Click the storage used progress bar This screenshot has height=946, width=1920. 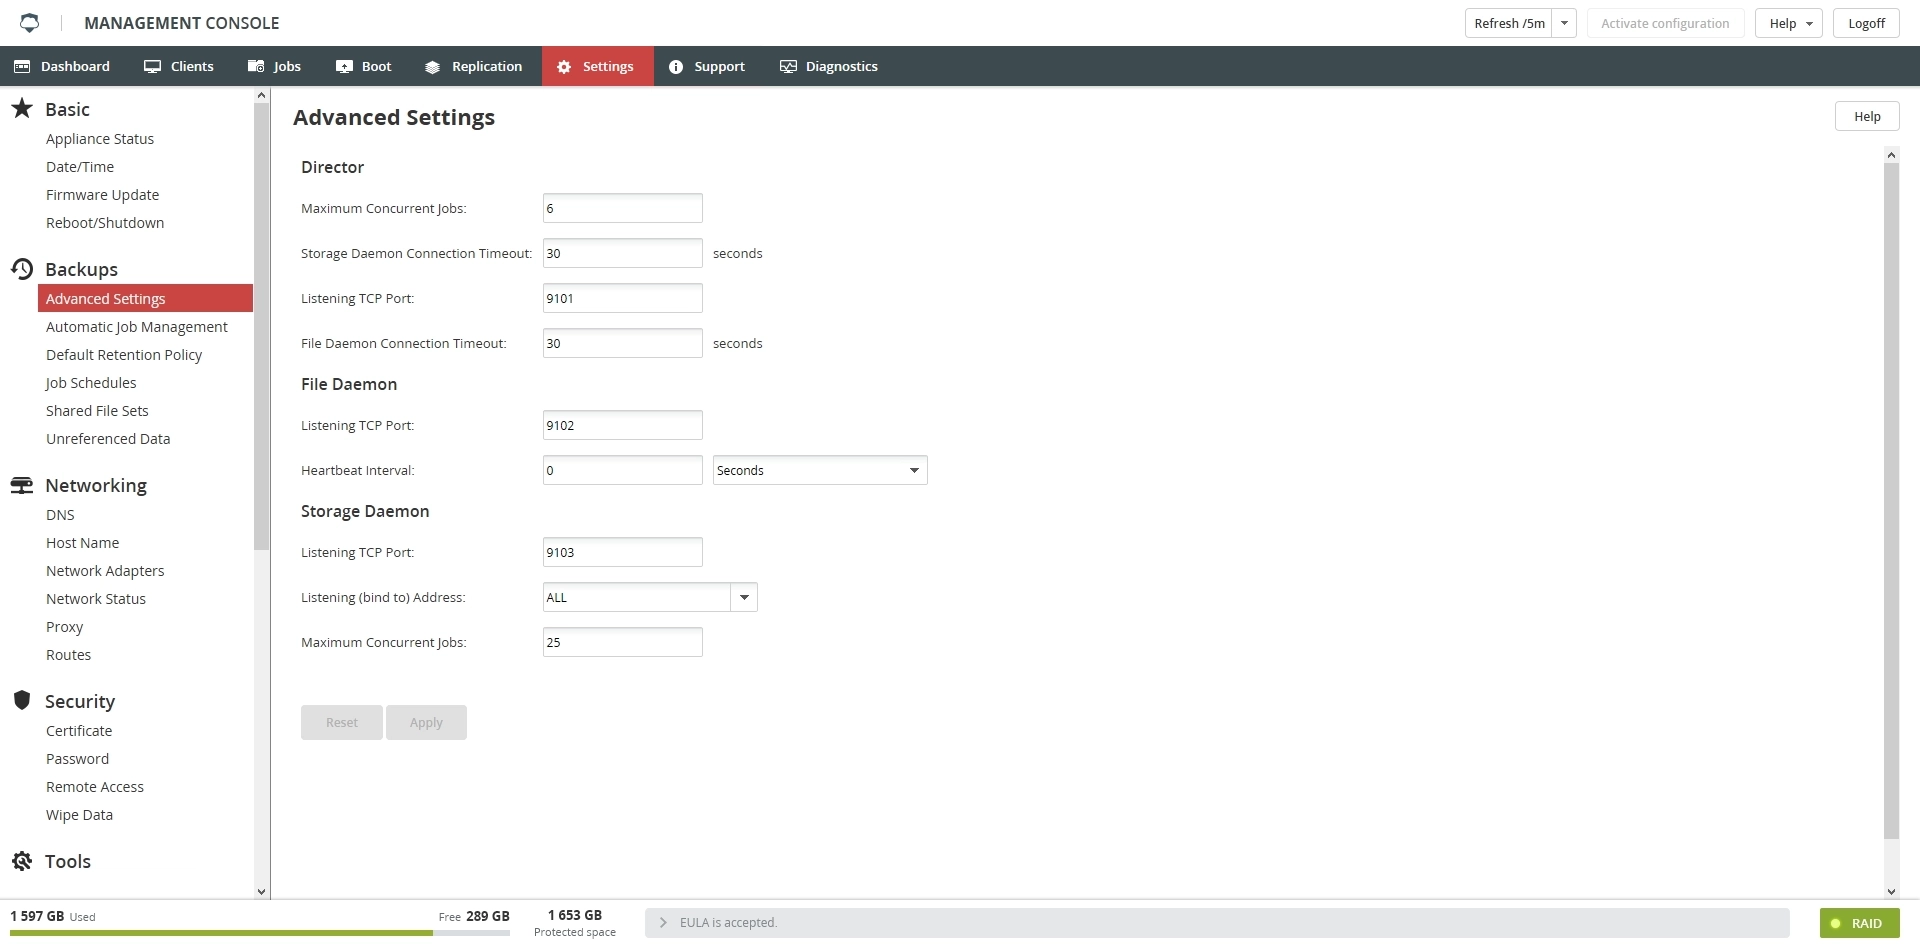(260, 933)
